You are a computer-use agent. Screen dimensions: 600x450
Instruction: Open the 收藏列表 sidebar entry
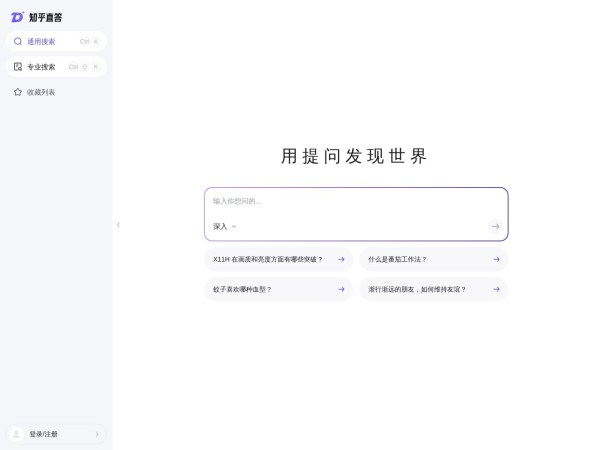[42, 92]
